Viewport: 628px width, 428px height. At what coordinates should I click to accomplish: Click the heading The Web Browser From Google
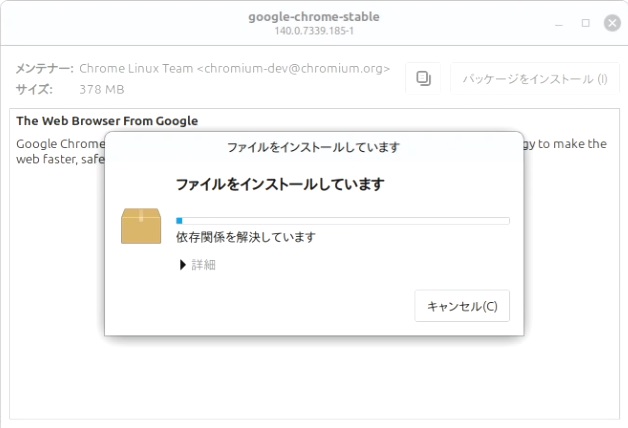107,121
